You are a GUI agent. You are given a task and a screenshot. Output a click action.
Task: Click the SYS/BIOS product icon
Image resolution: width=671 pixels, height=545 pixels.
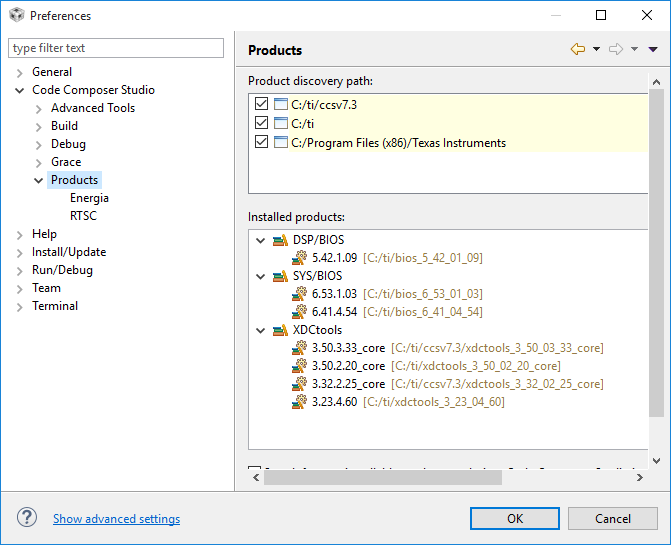(280, 276)
